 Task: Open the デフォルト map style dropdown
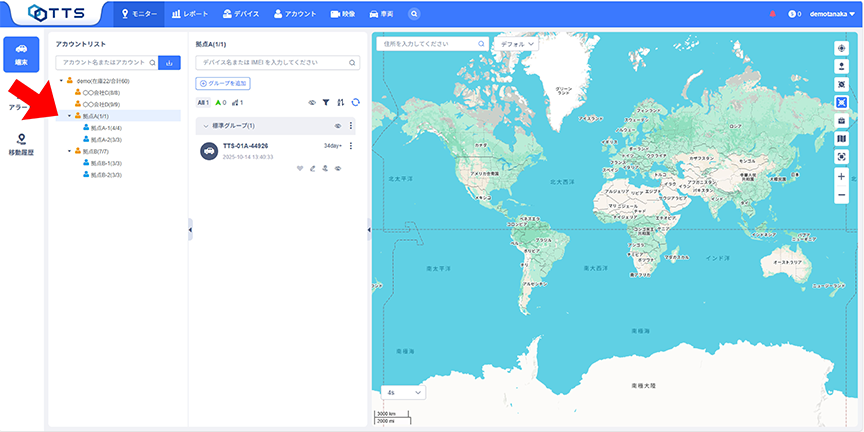tap(516, 44)
